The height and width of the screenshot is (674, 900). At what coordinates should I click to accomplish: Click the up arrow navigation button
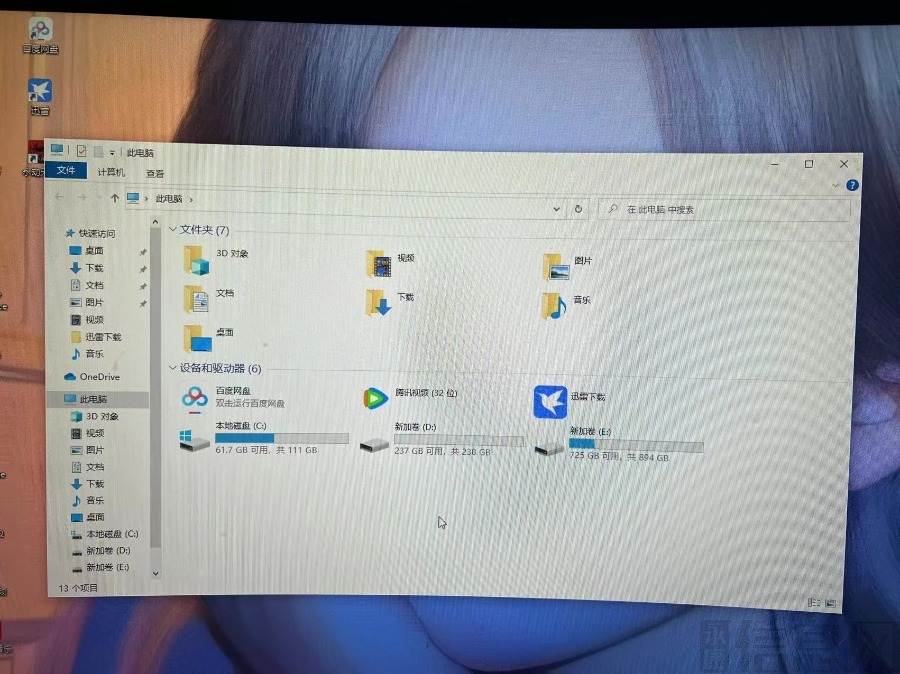coord(115,198)
